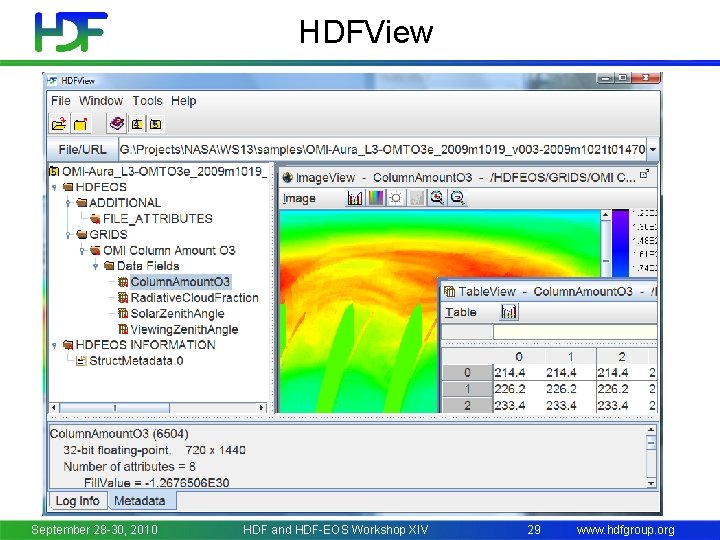Click metadata panel scroll down arrow
720x540 pixels.
[651, 483]
